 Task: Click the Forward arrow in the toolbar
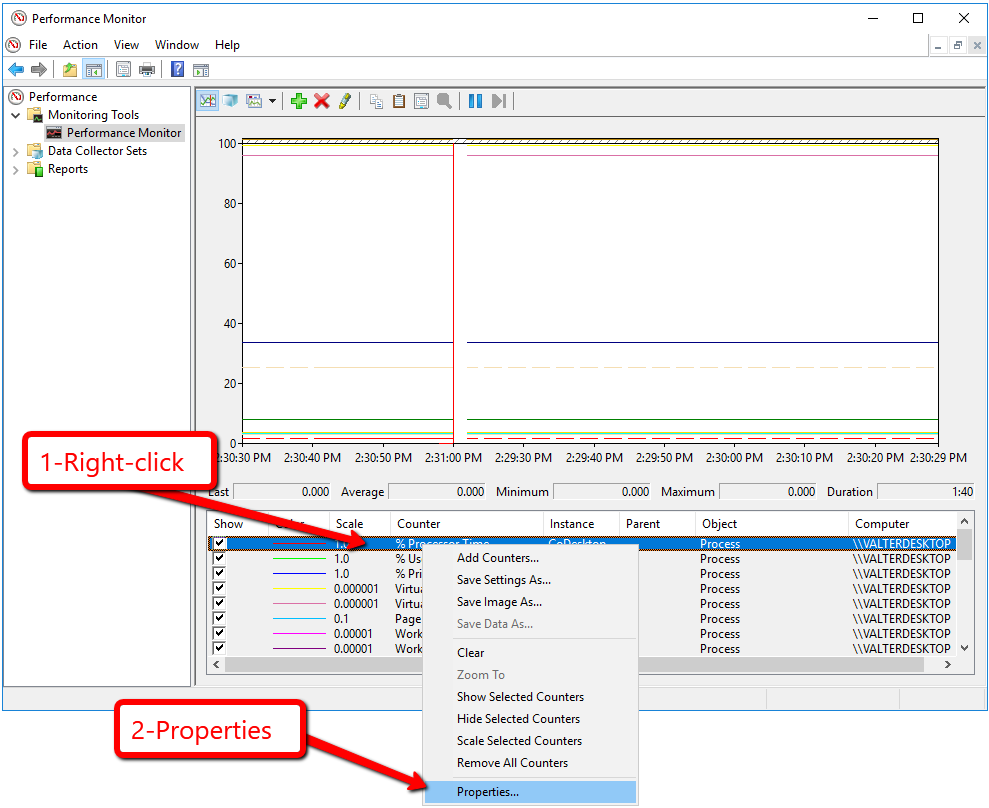[x=39, y=69]
